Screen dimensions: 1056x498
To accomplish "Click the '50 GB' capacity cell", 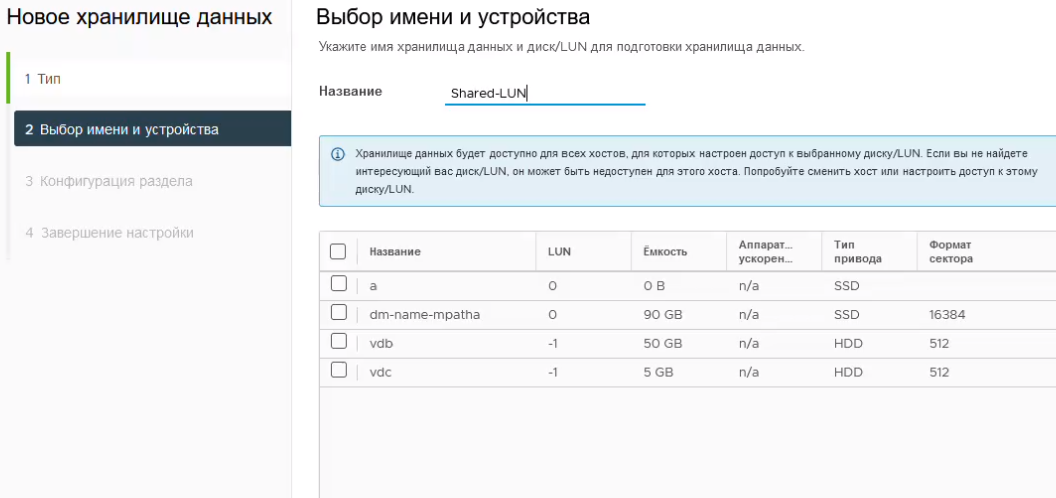I will 663,344.
